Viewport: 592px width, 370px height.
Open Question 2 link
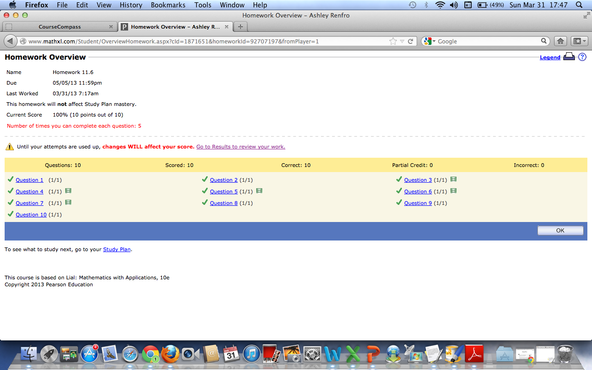[224, 180]
